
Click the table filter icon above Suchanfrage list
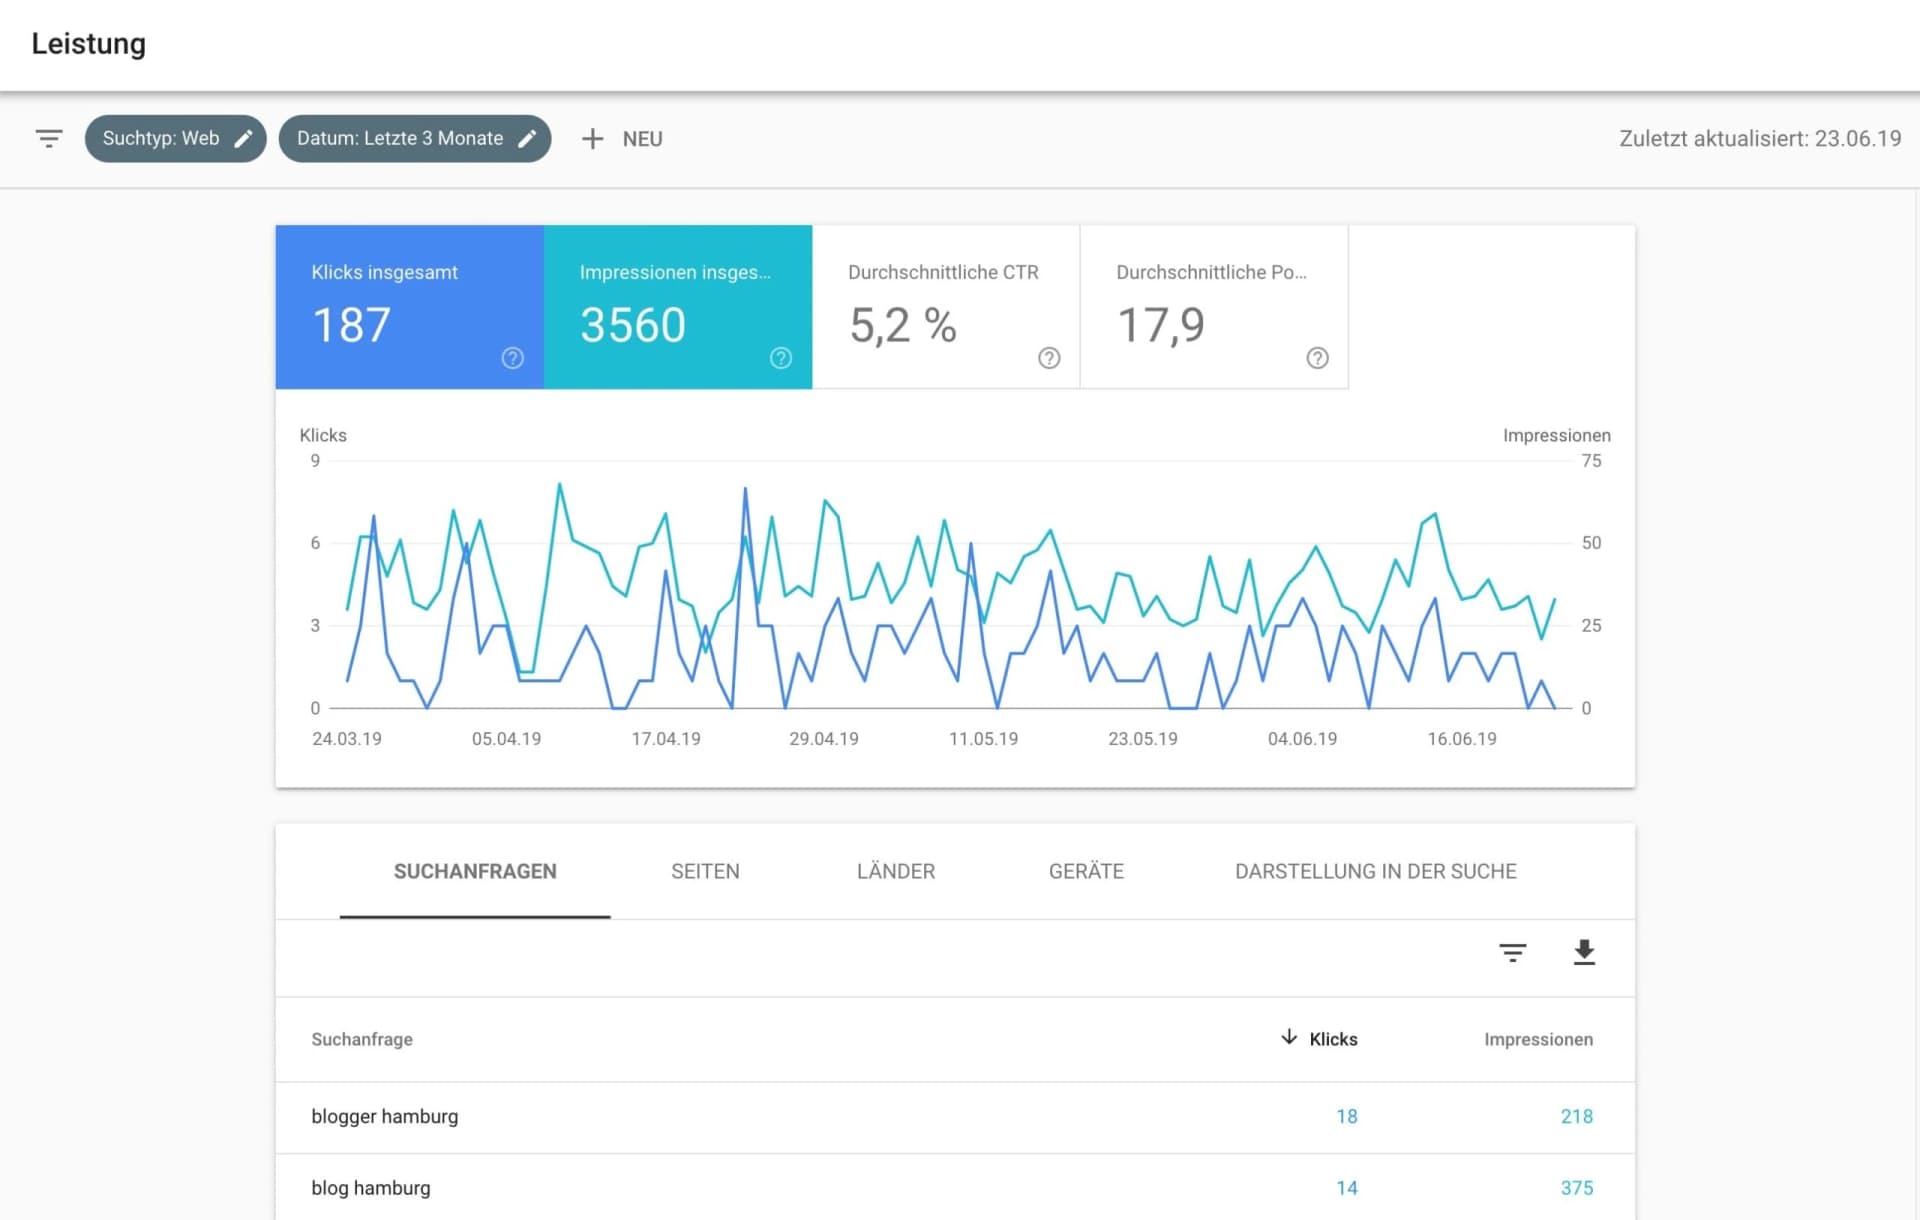click(1513, 953)
